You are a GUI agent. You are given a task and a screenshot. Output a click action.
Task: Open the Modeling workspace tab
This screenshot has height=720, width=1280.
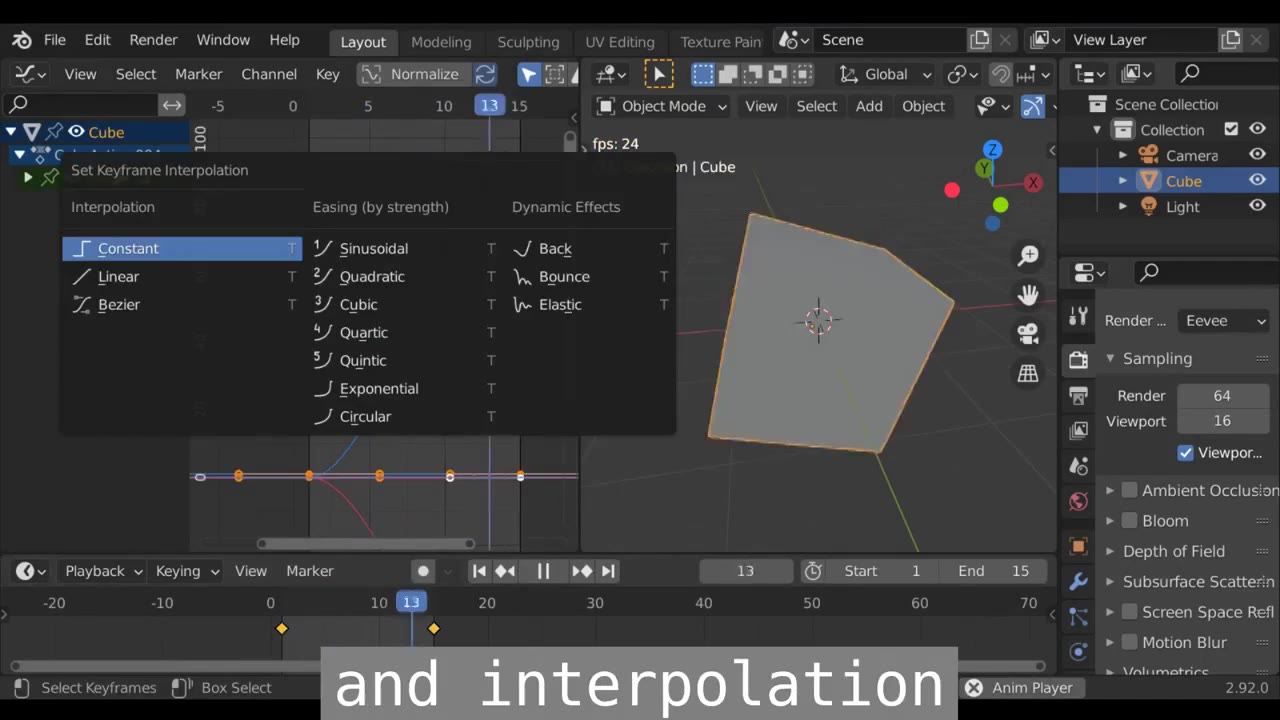pos(441,42)
